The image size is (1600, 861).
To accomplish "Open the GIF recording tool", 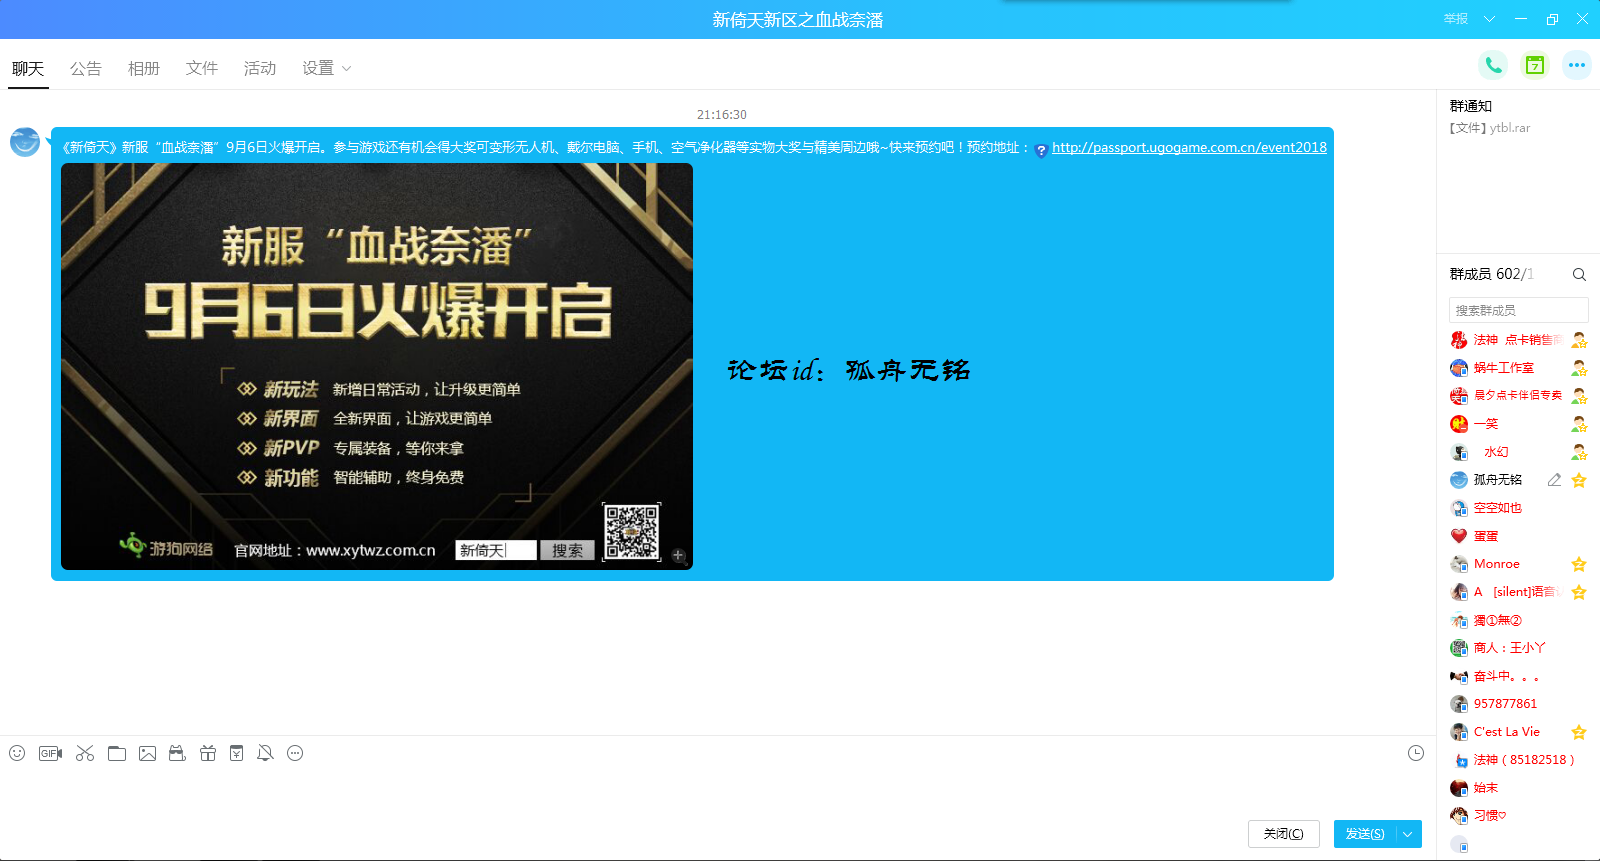I will [x=50, y=753].
